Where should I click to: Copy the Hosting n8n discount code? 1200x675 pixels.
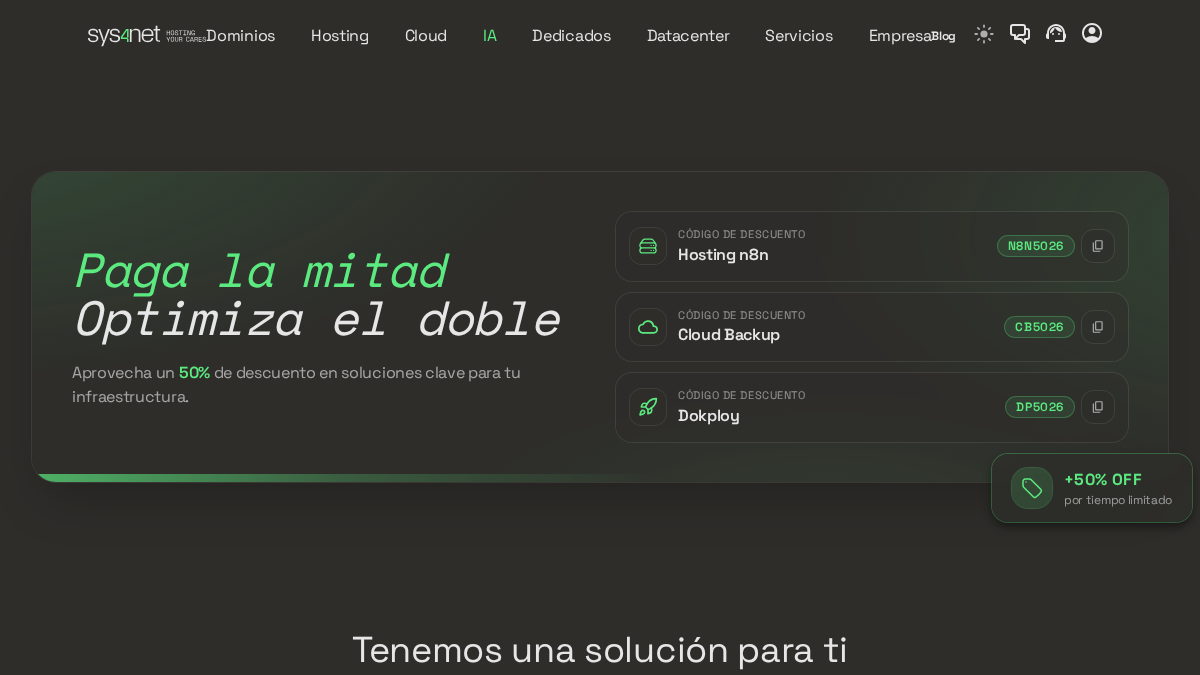point(1098,246)
